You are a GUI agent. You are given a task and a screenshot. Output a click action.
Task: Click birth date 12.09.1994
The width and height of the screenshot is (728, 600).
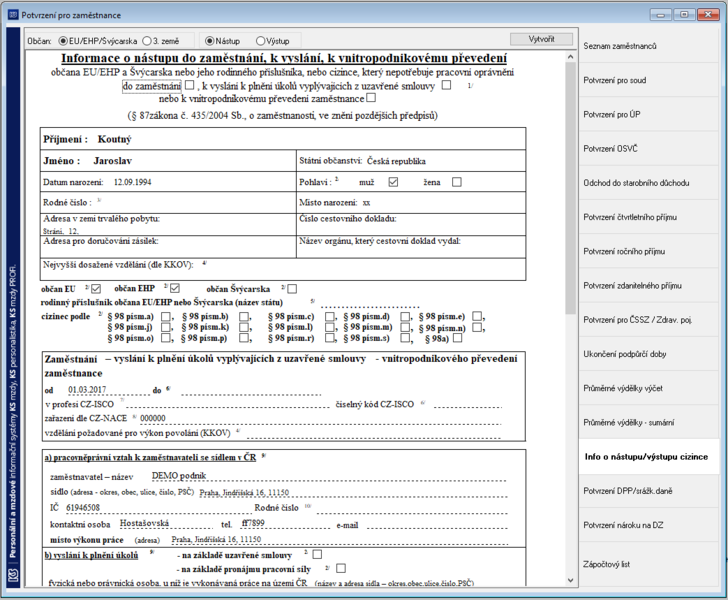tap(132, 182)
